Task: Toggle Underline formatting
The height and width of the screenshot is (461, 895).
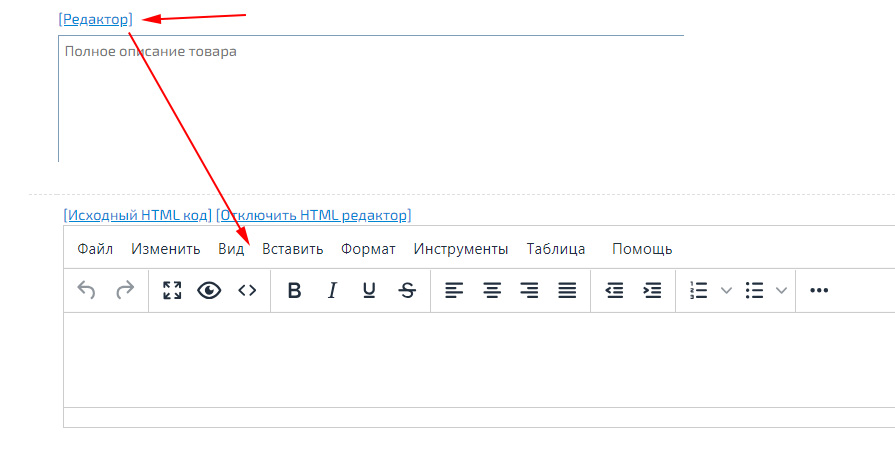Action: (369, 290)
